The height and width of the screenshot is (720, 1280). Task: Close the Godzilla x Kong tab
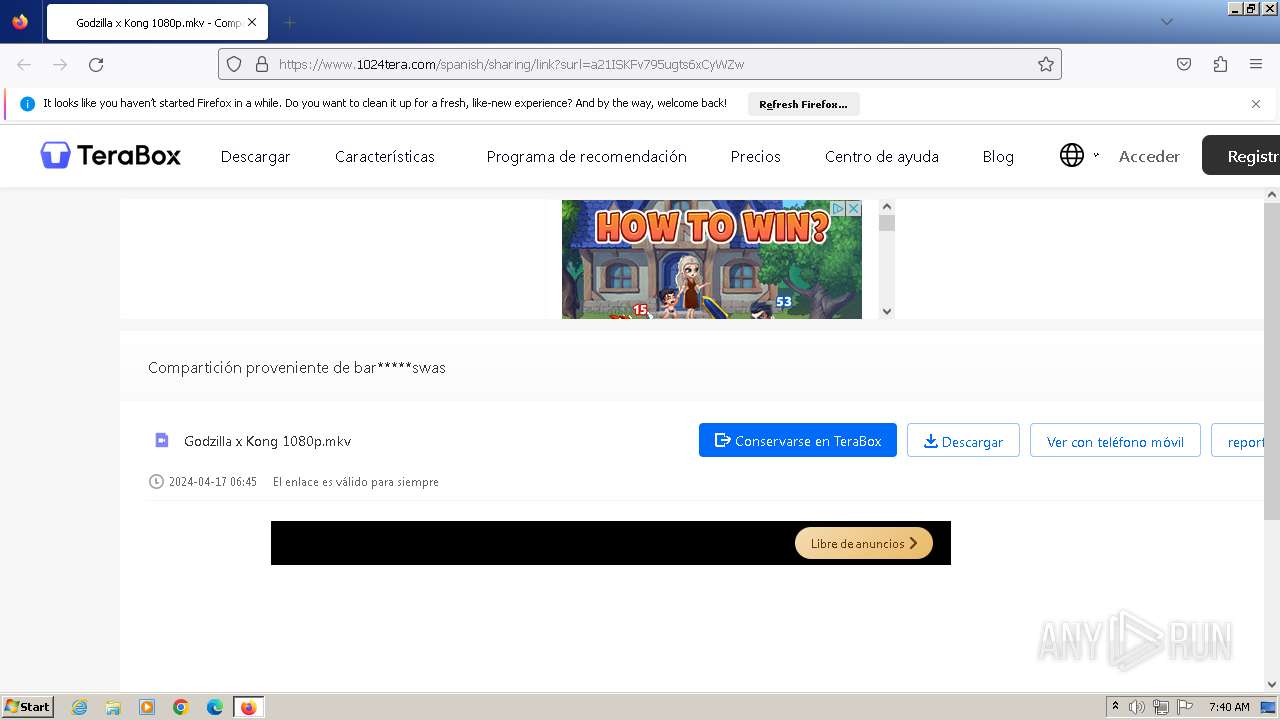click(252, 22)
